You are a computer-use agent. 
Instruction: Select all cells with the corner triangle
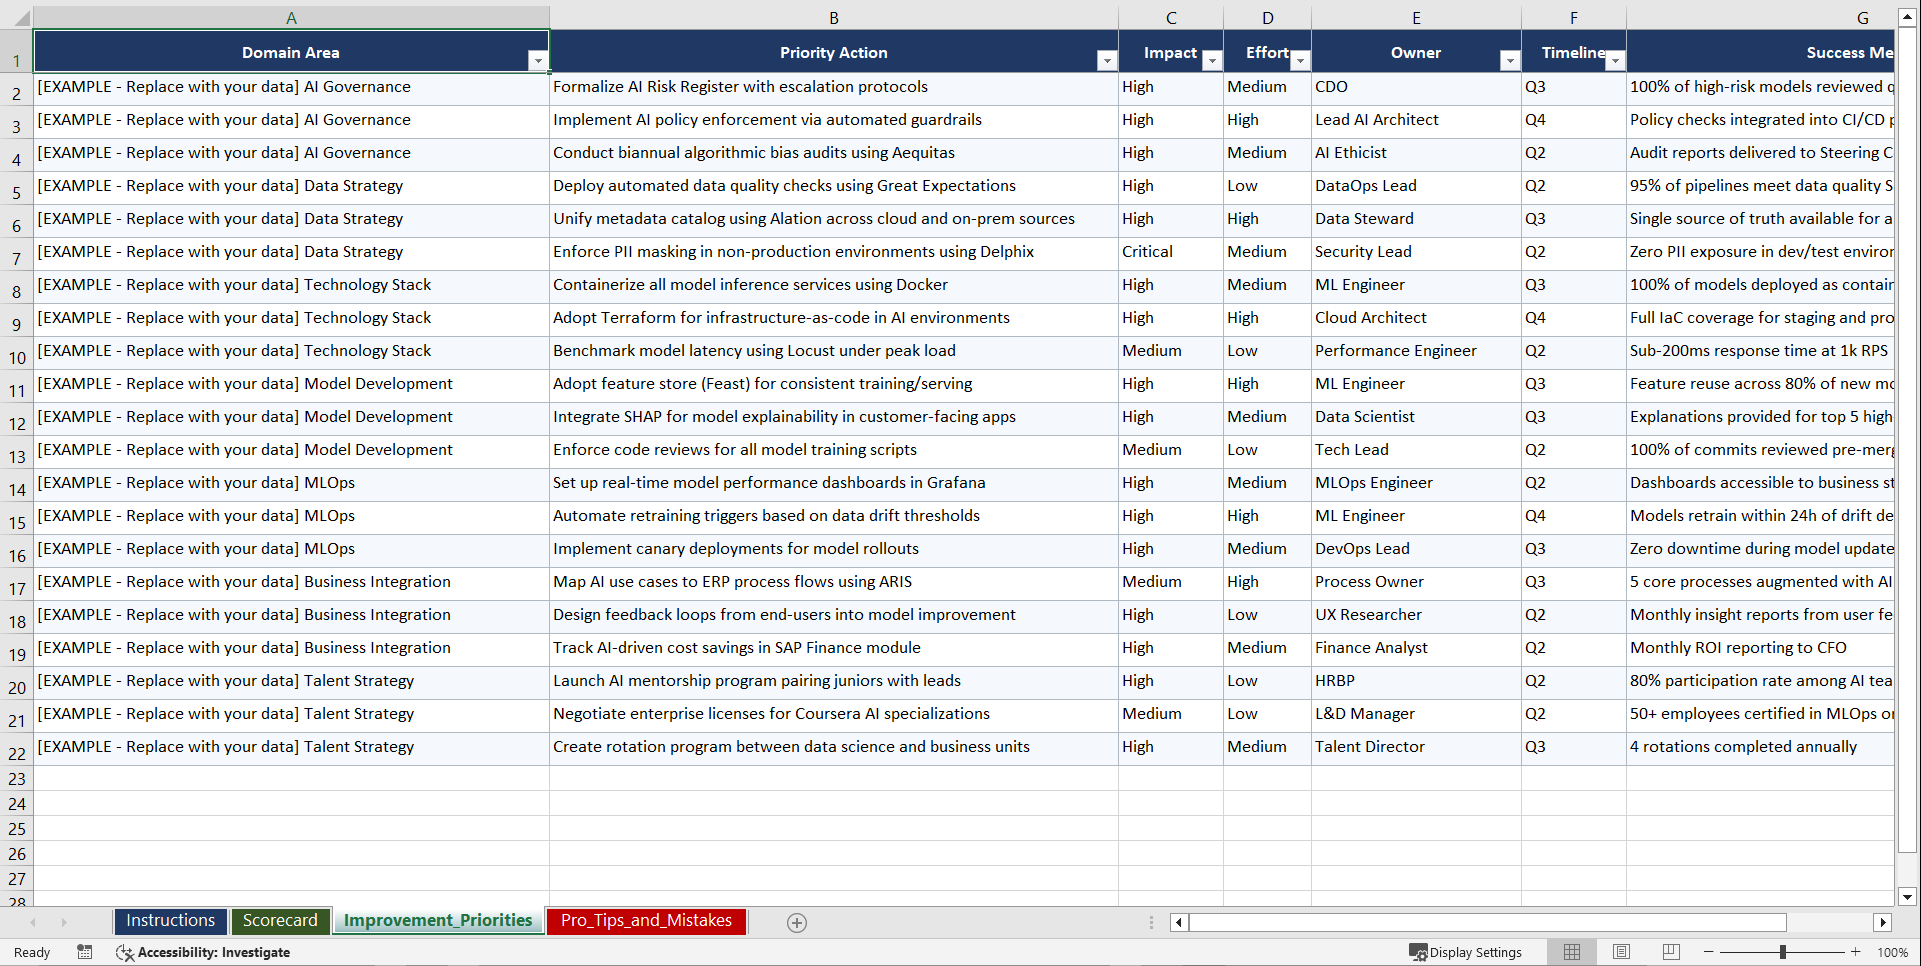tap(21, 17)
